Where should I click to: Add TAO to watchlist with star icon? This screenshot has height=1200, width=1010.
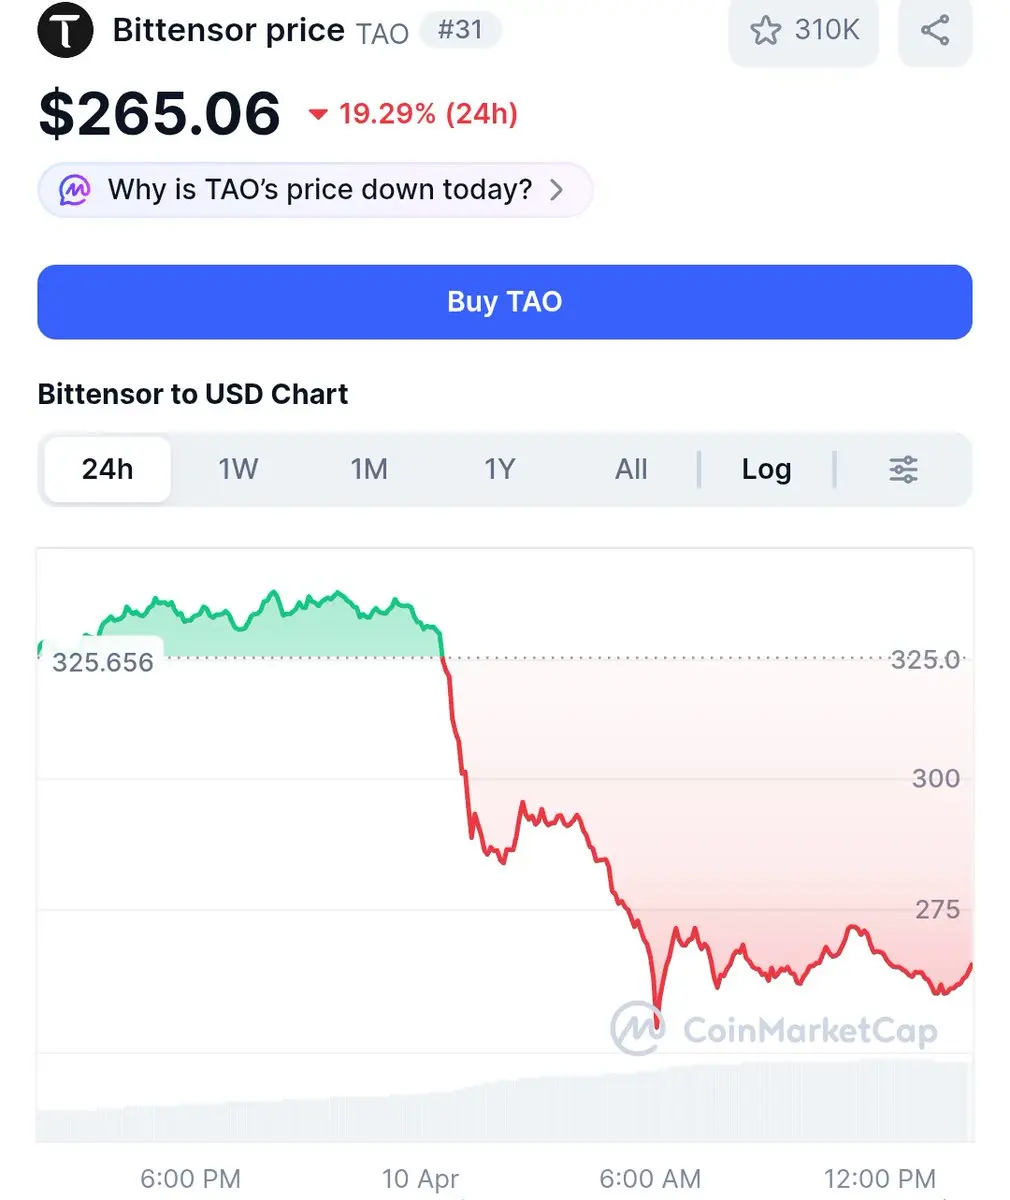(x=766, y=31)
